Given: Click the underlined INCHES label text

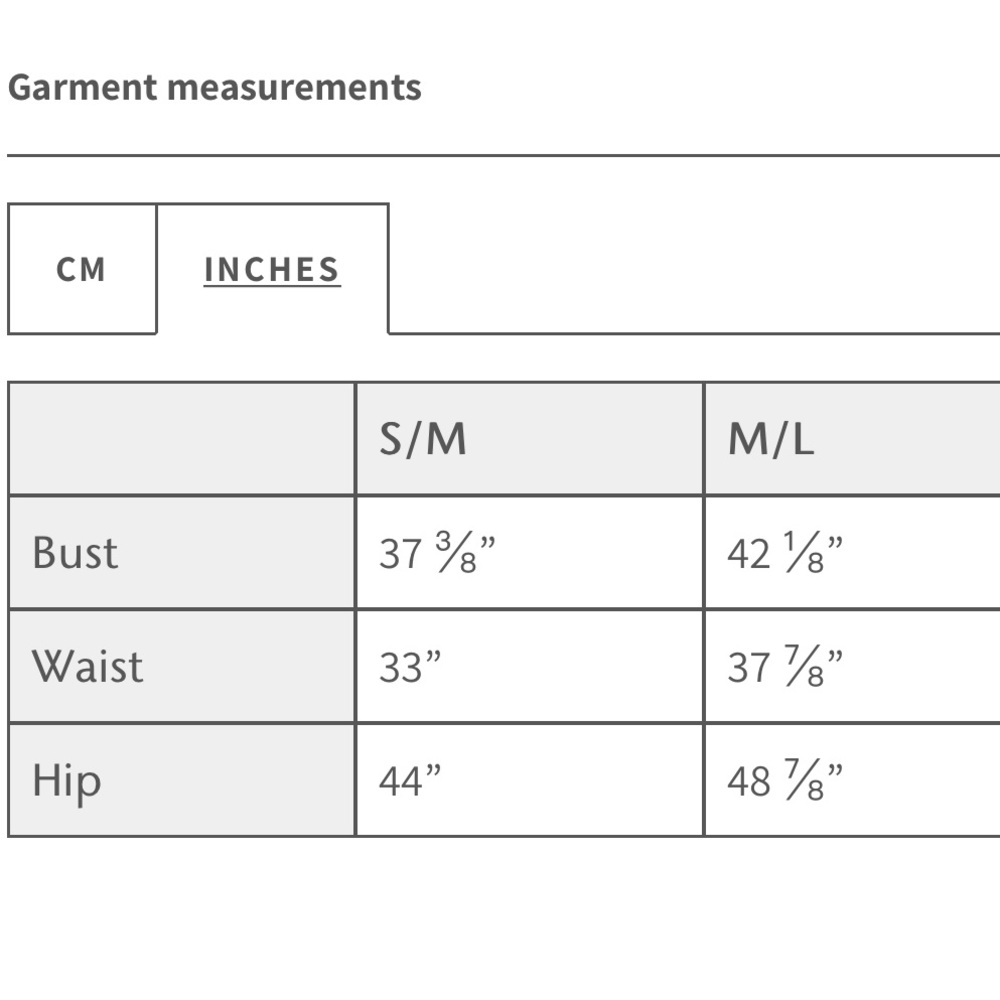Looking at the screenshot, I should (272, 270).
